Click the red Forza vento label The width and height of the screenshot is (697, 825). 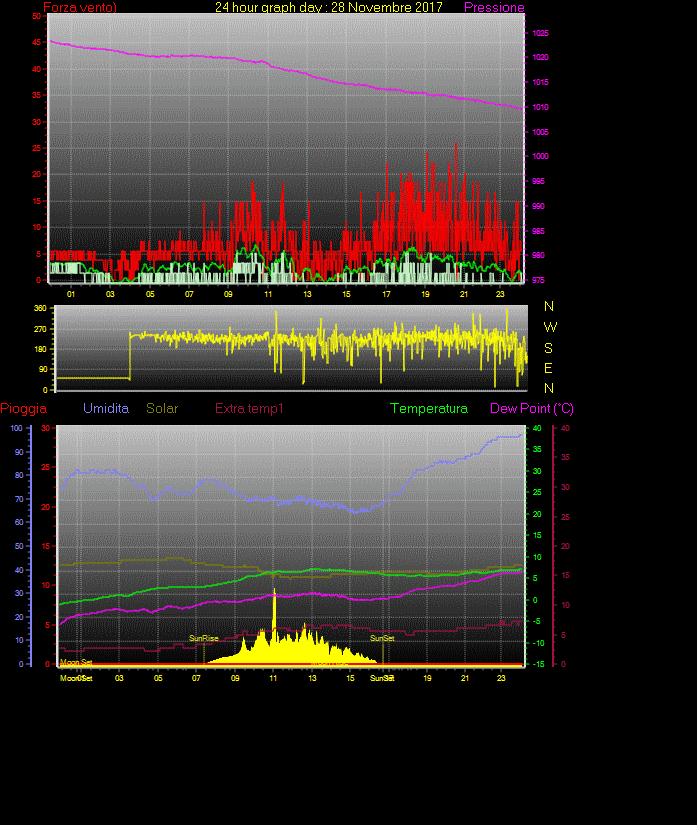tap(79, 8)
